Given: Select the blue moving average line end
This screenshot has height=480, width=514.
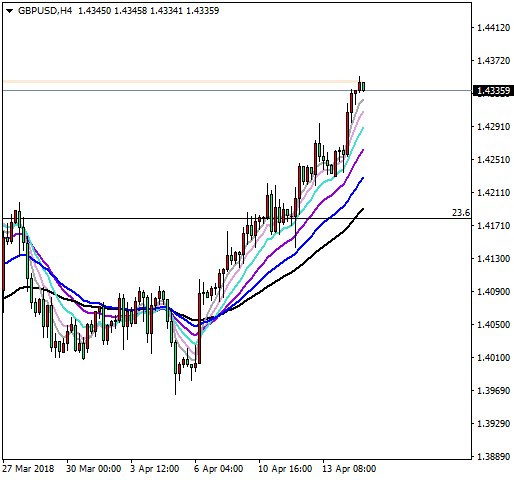Looking at the screenshot, I should click(363, 178).
